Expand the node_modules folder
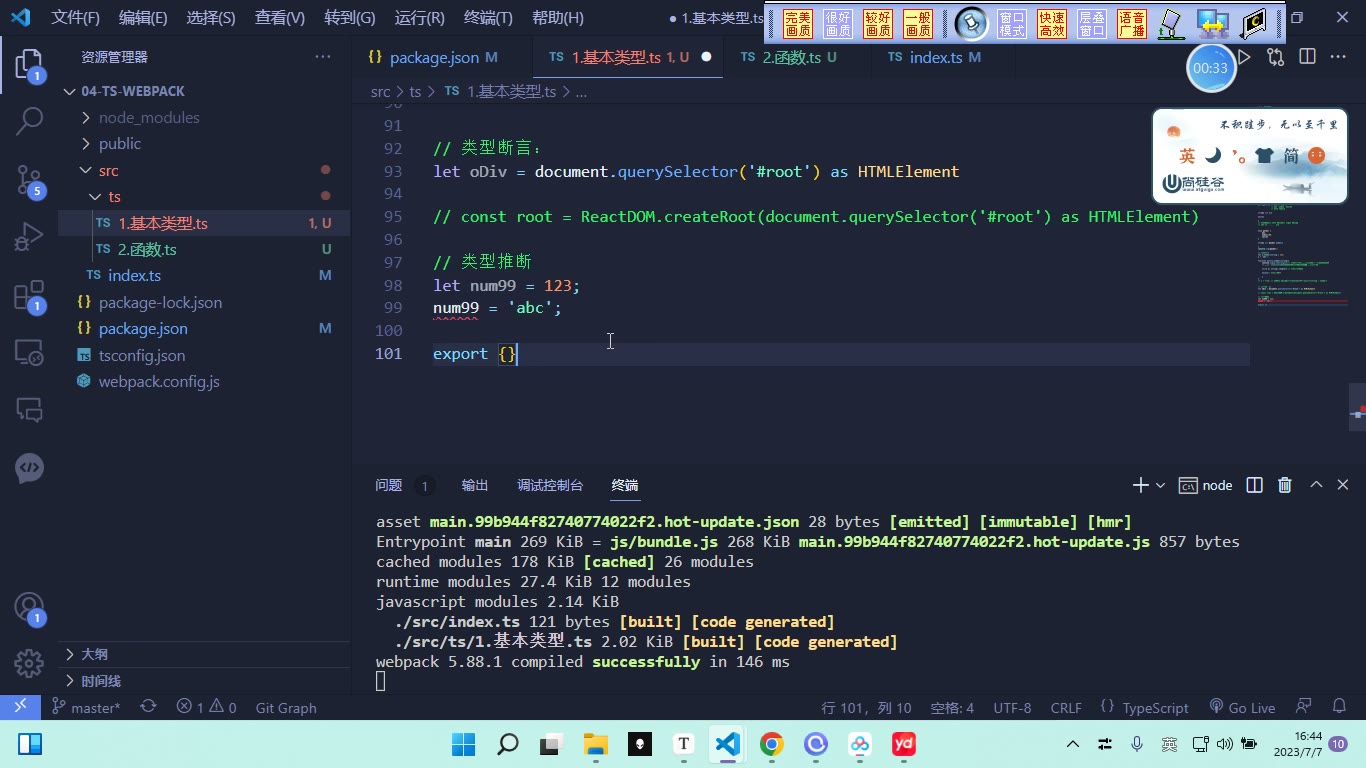1366x768 pixels. tap(204, 117)
